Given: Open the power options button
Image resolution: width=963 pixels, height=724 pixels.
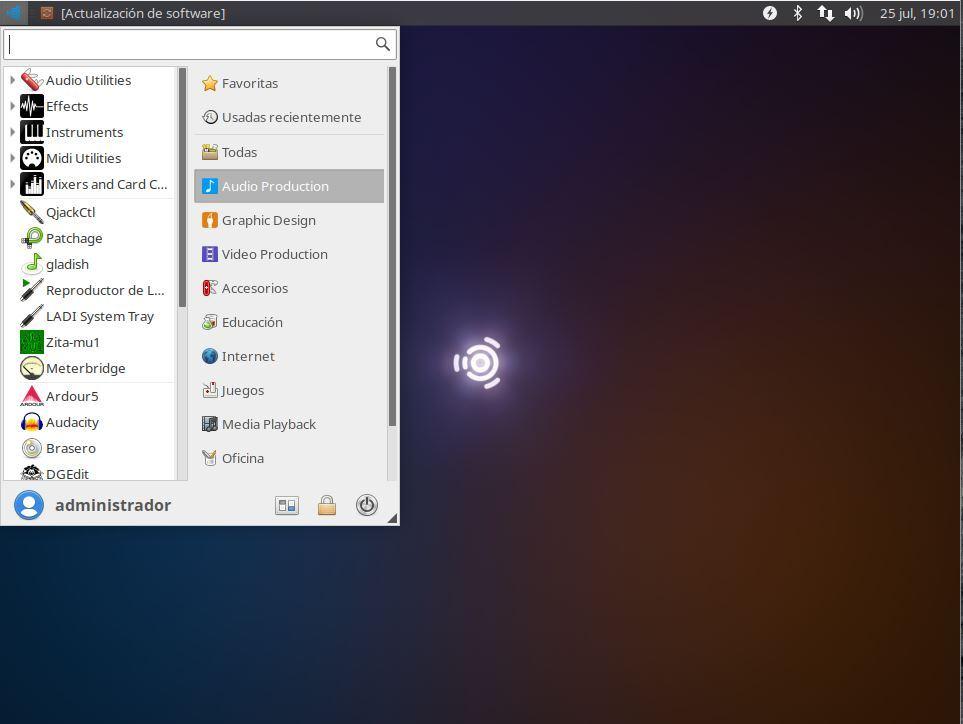Looking at the screenshot, I should pos(367,505).
